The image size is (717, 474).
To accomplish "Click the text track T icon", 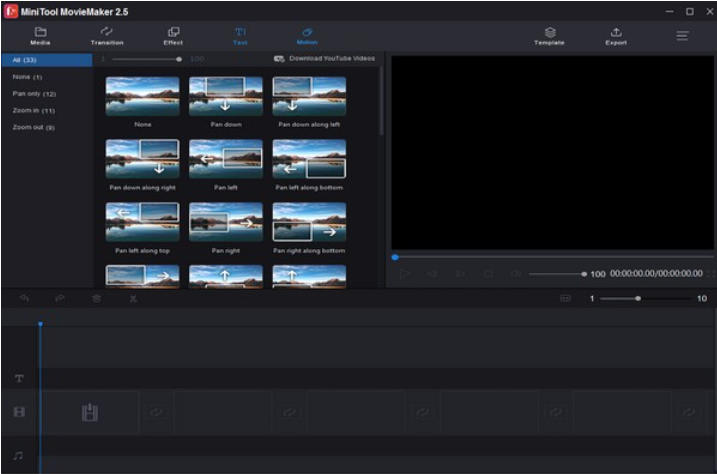I will click(18, 379).
